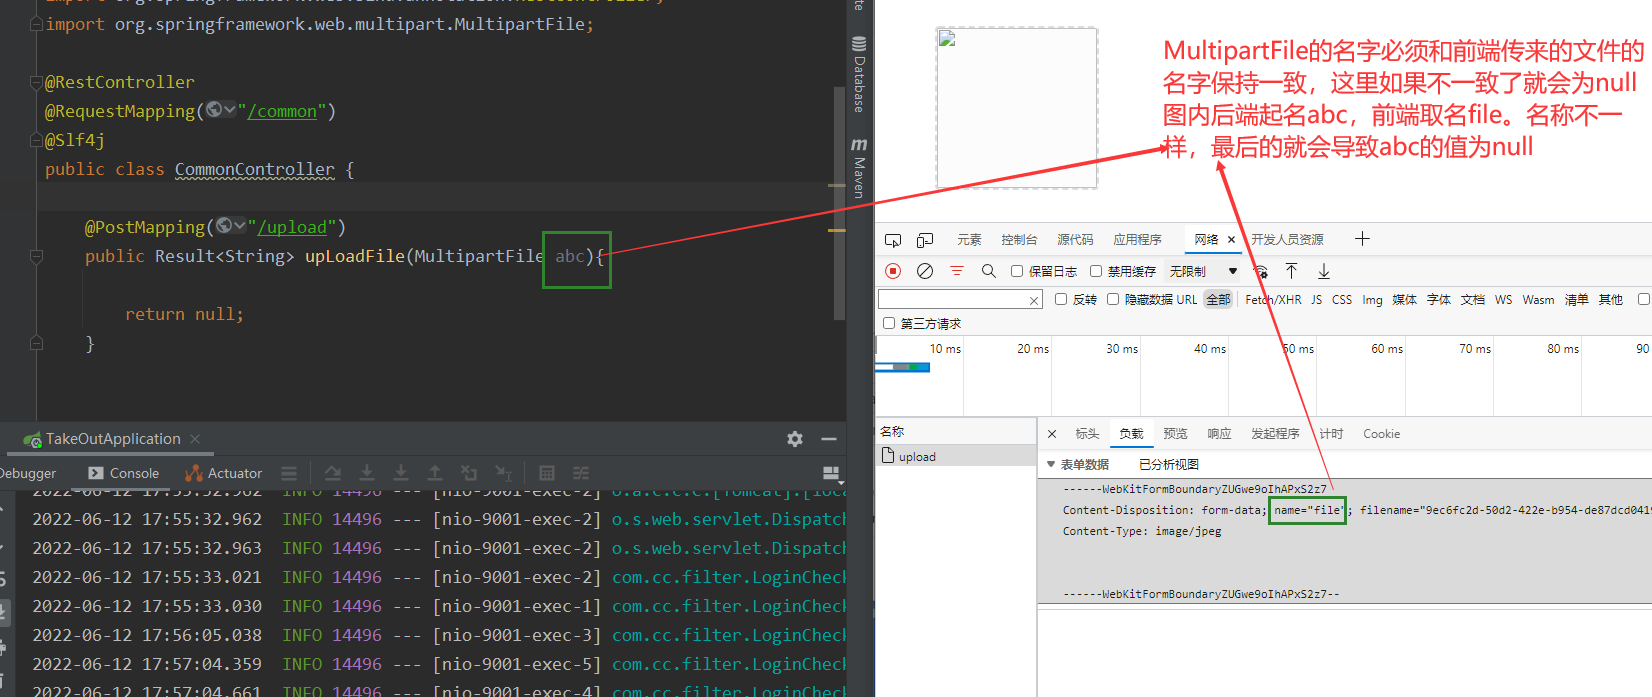This screenshot has height=697, width=1652.
Task: Clear the network log with the clear icon
Action: point(925,271)
